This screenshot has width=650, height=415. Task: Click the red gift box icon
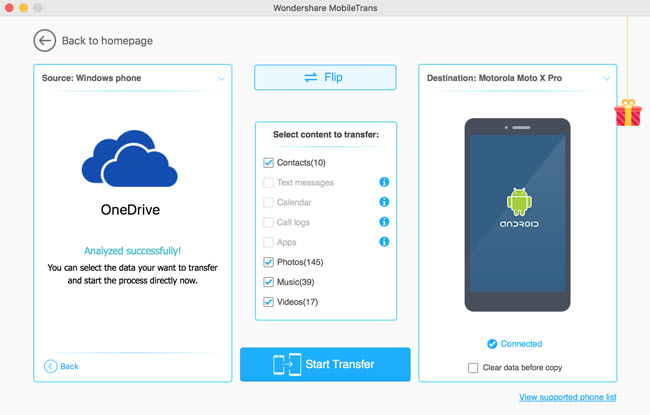(x=628, y=113)
